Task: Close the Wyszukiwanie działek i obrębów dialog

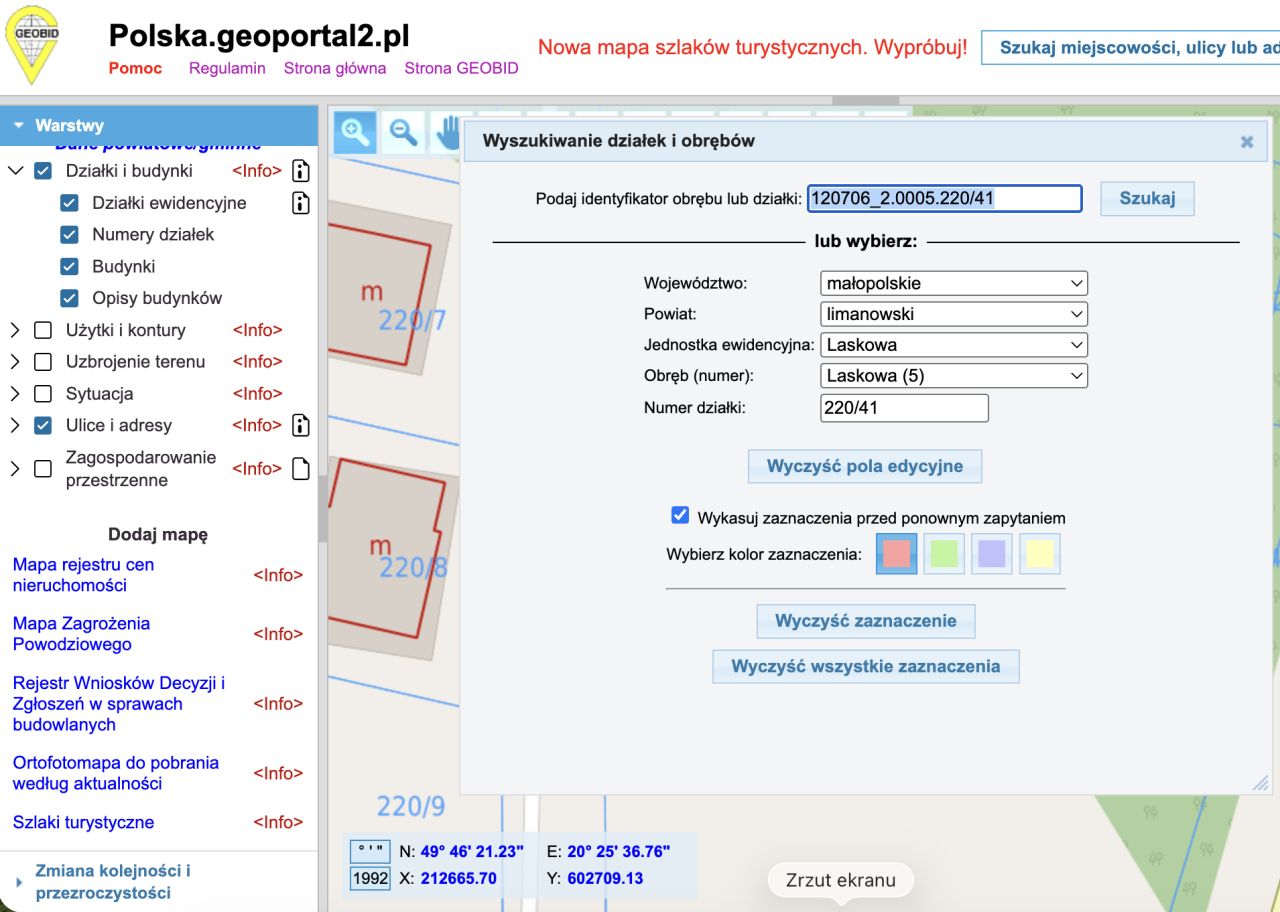Action: (x=1247, y=142)
